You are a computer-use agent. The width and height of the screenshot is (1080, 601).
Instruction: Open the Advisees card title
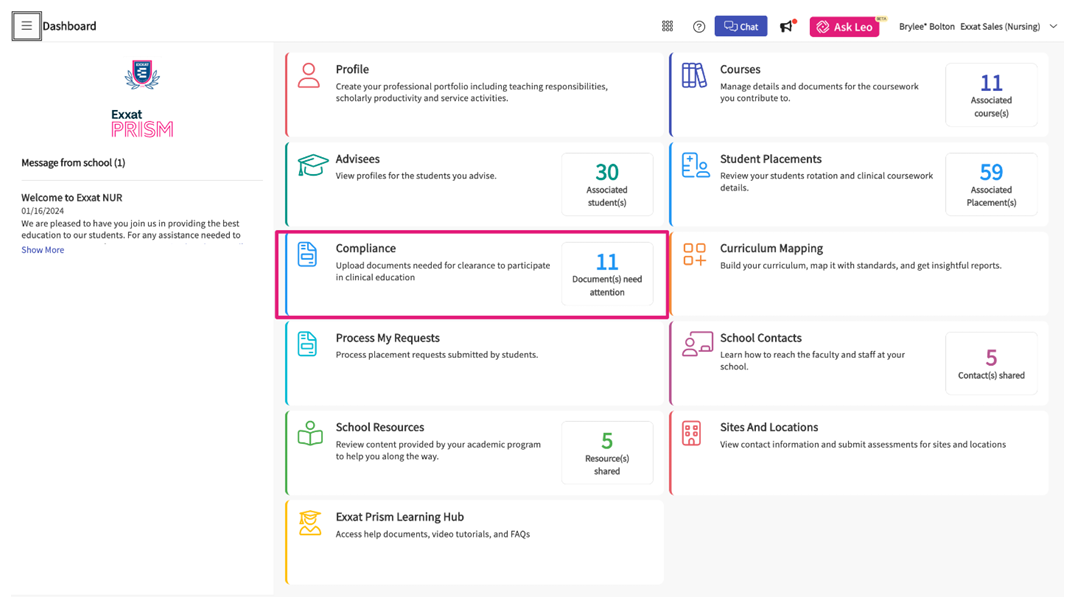point(357,159)
